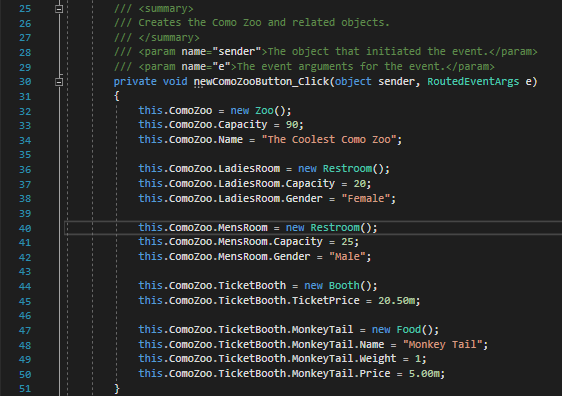Click the Restroom type on highlighted line 40
The height and width of the screenshot is (396, 562).
click(335, 228)
